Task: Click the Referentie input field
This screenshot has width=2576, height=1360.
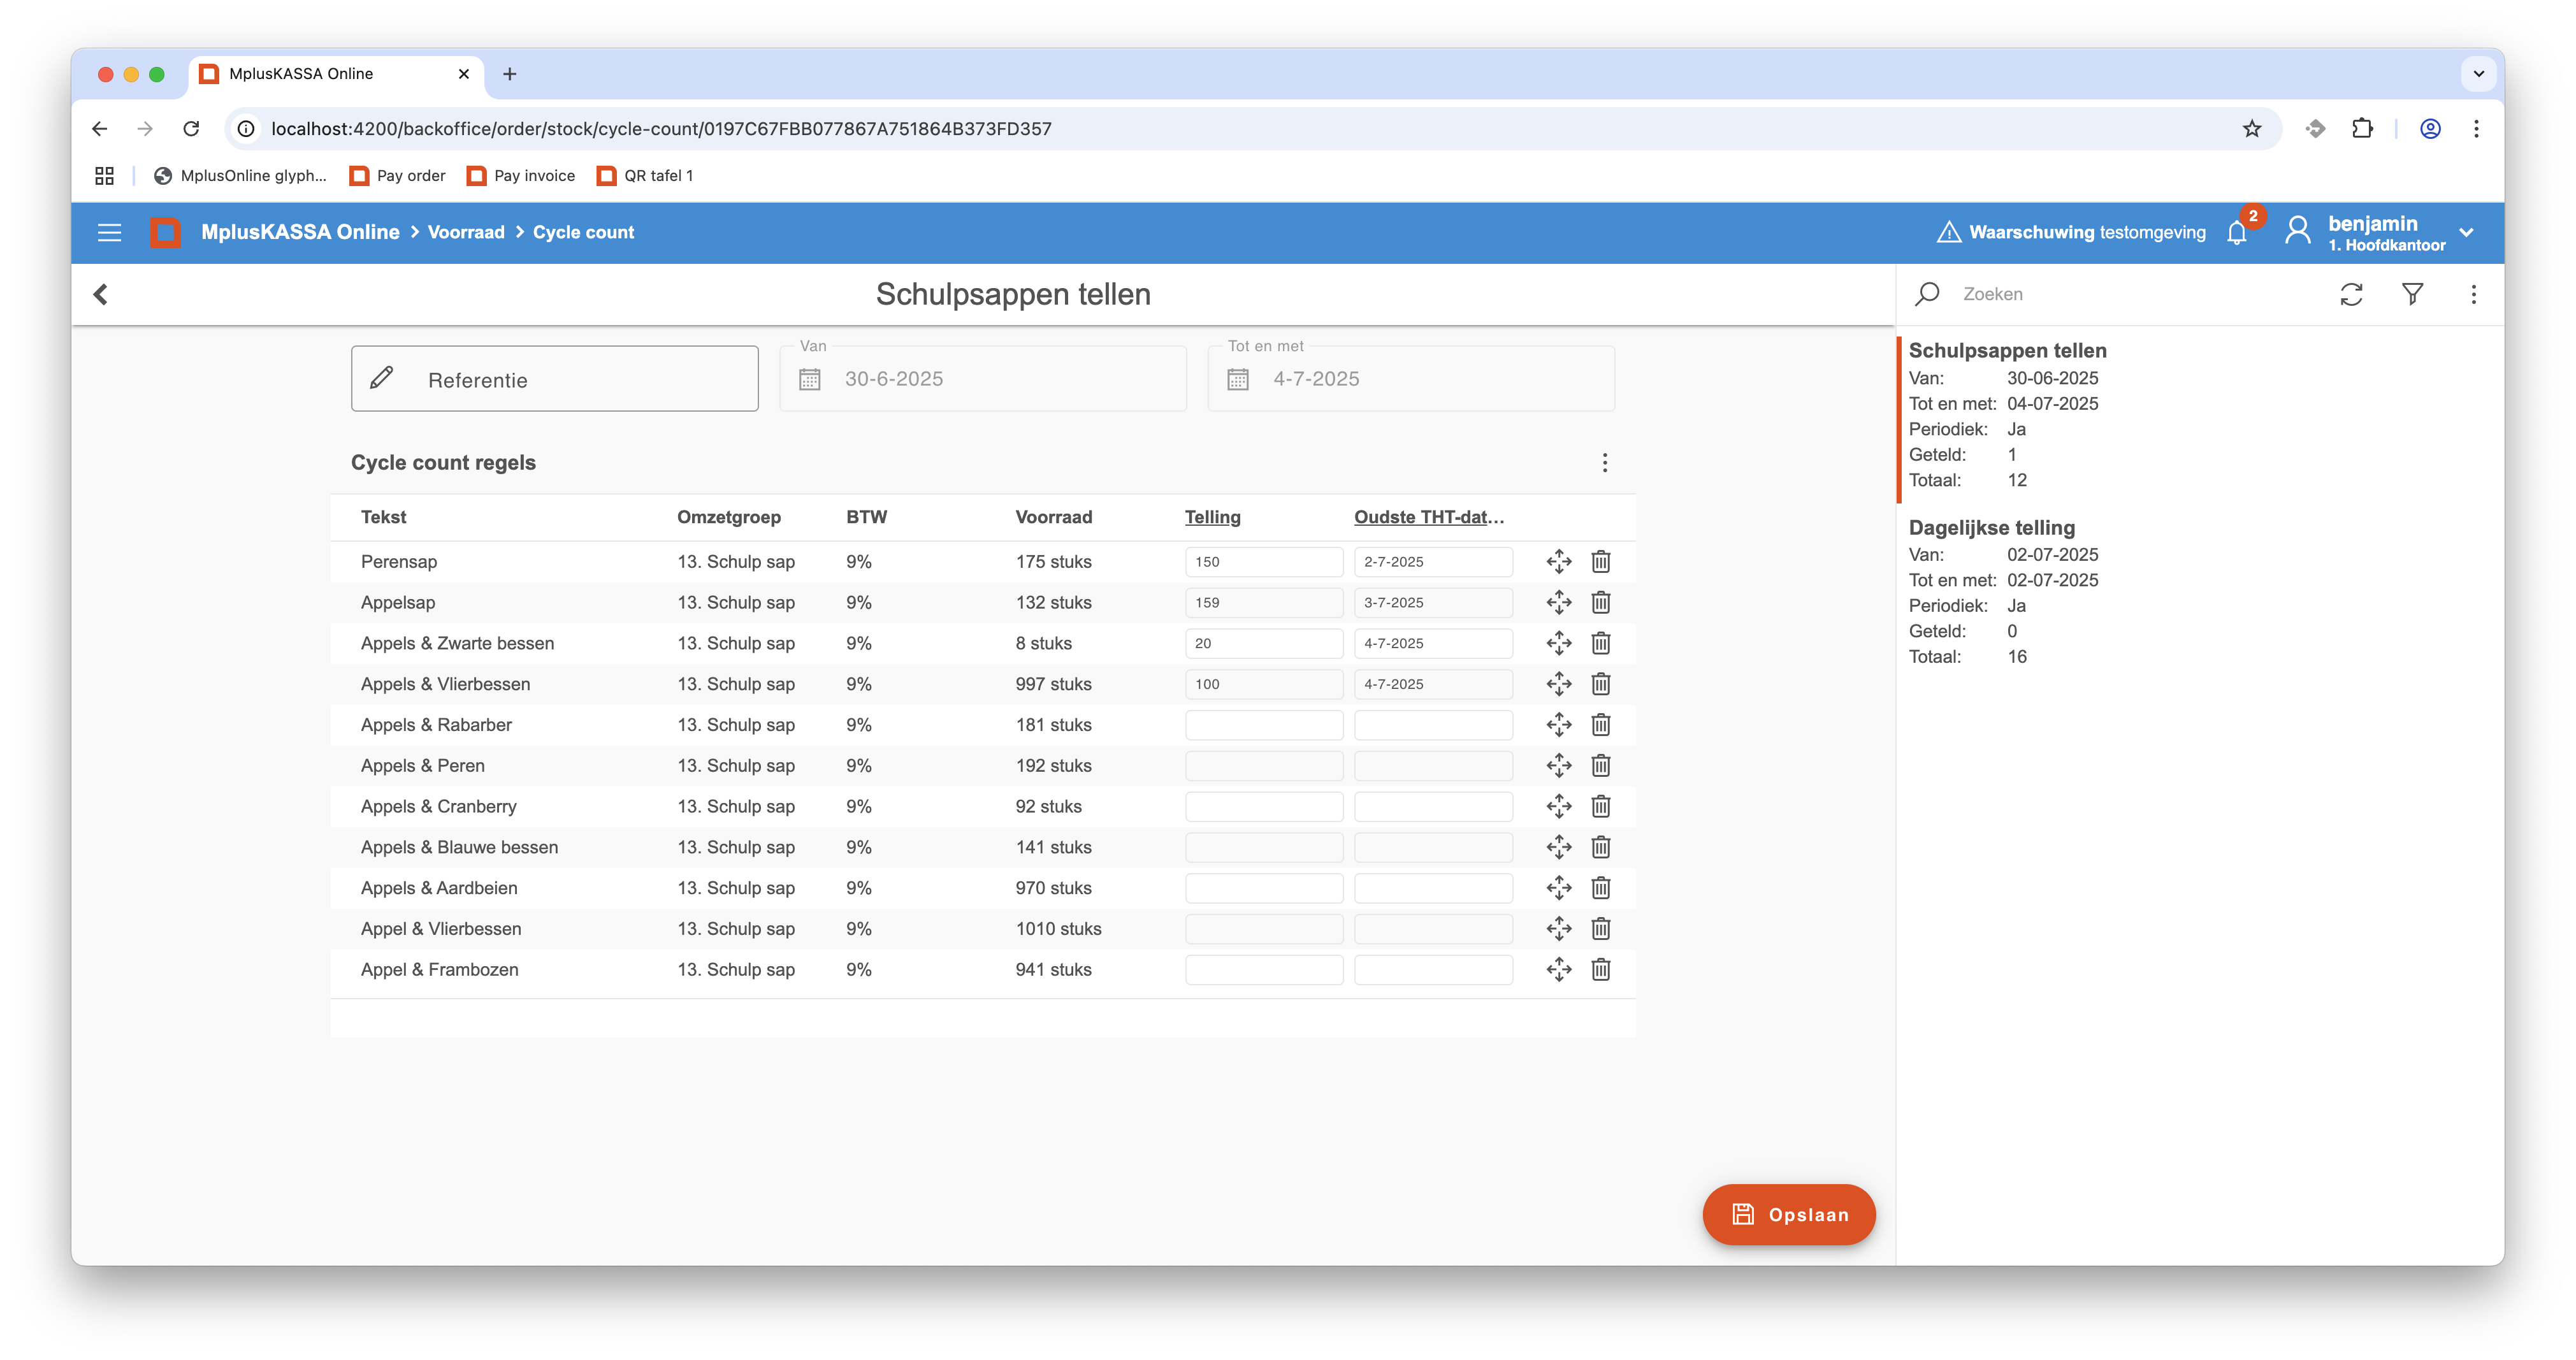Action: 554,379
